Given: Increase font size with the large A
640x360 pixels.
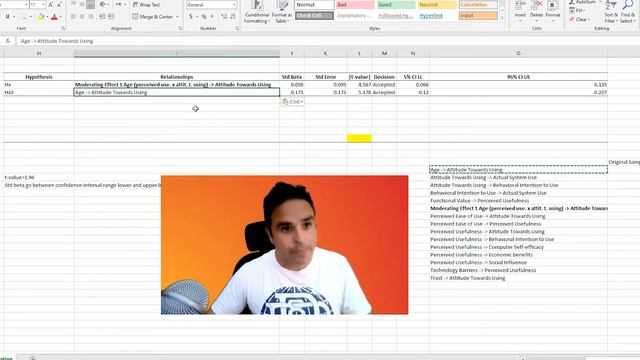Looking at the screenshot, I should (51, 4).
